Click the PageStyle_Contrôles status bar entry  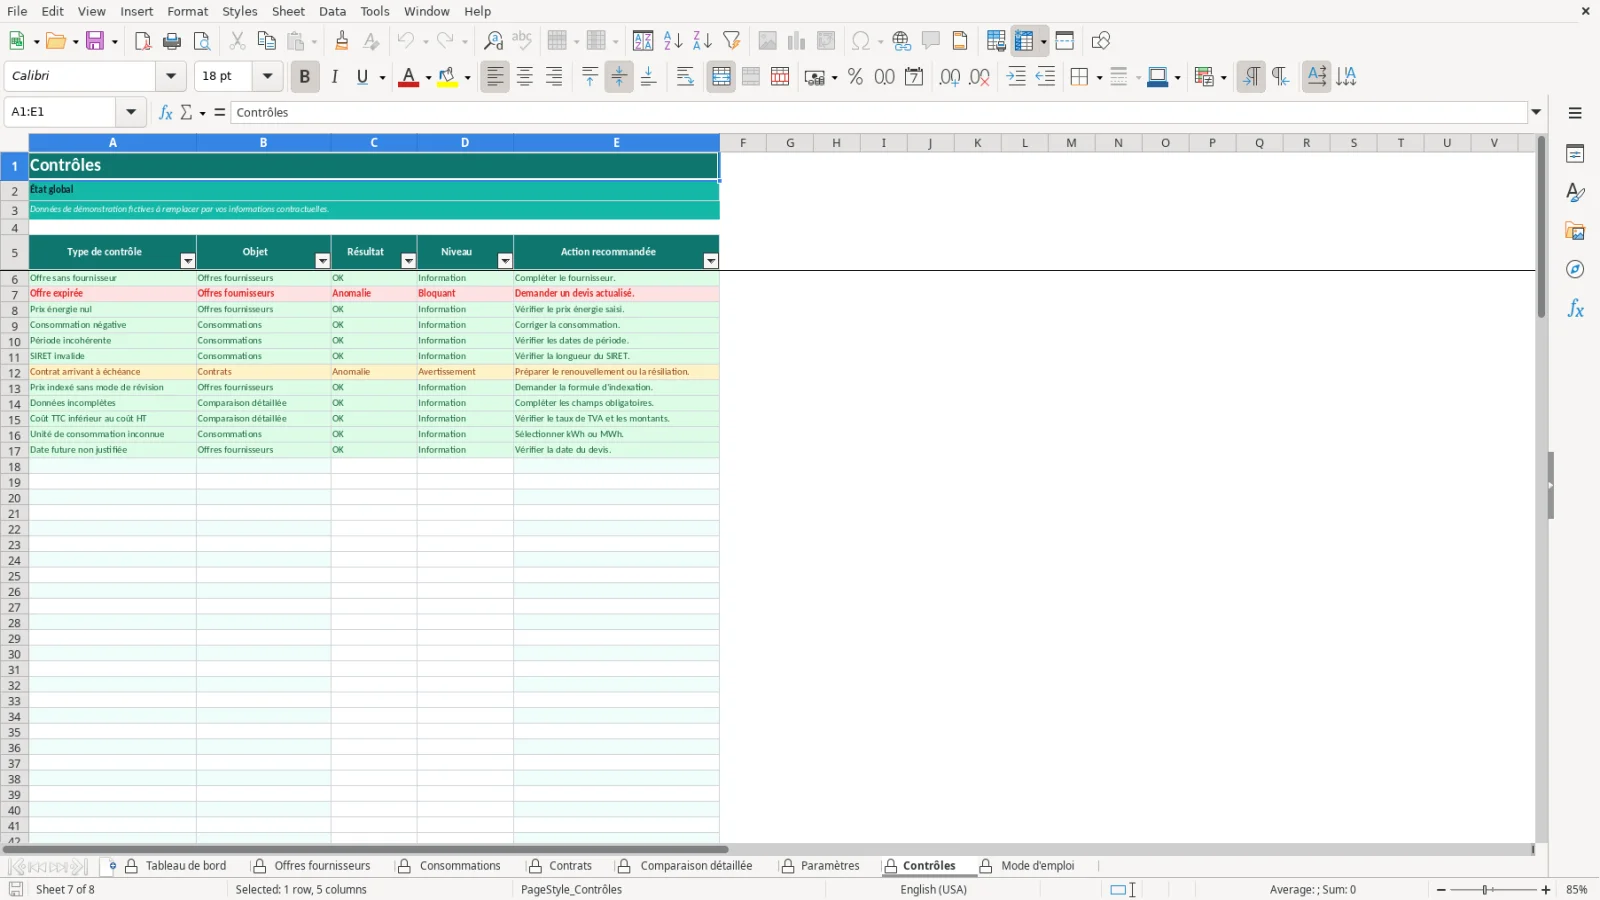click(571, 890)
